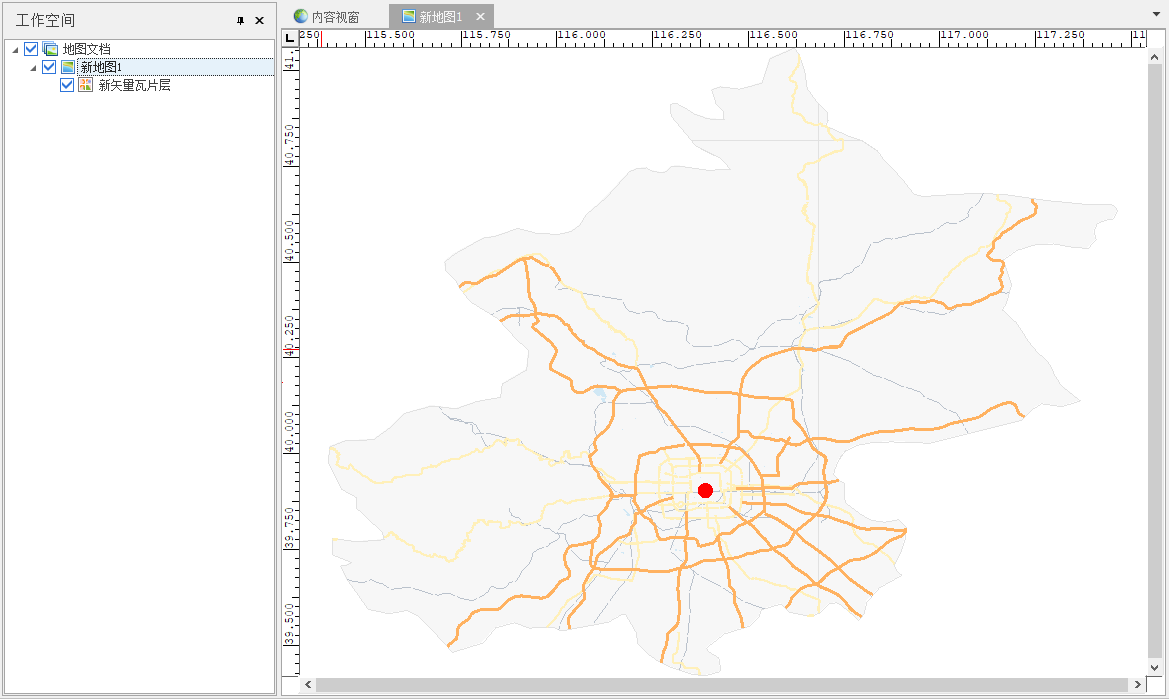1169x699 pixels.
Task: Click the horizontal scrollbar left arrow
Action: tap(308, 685)
